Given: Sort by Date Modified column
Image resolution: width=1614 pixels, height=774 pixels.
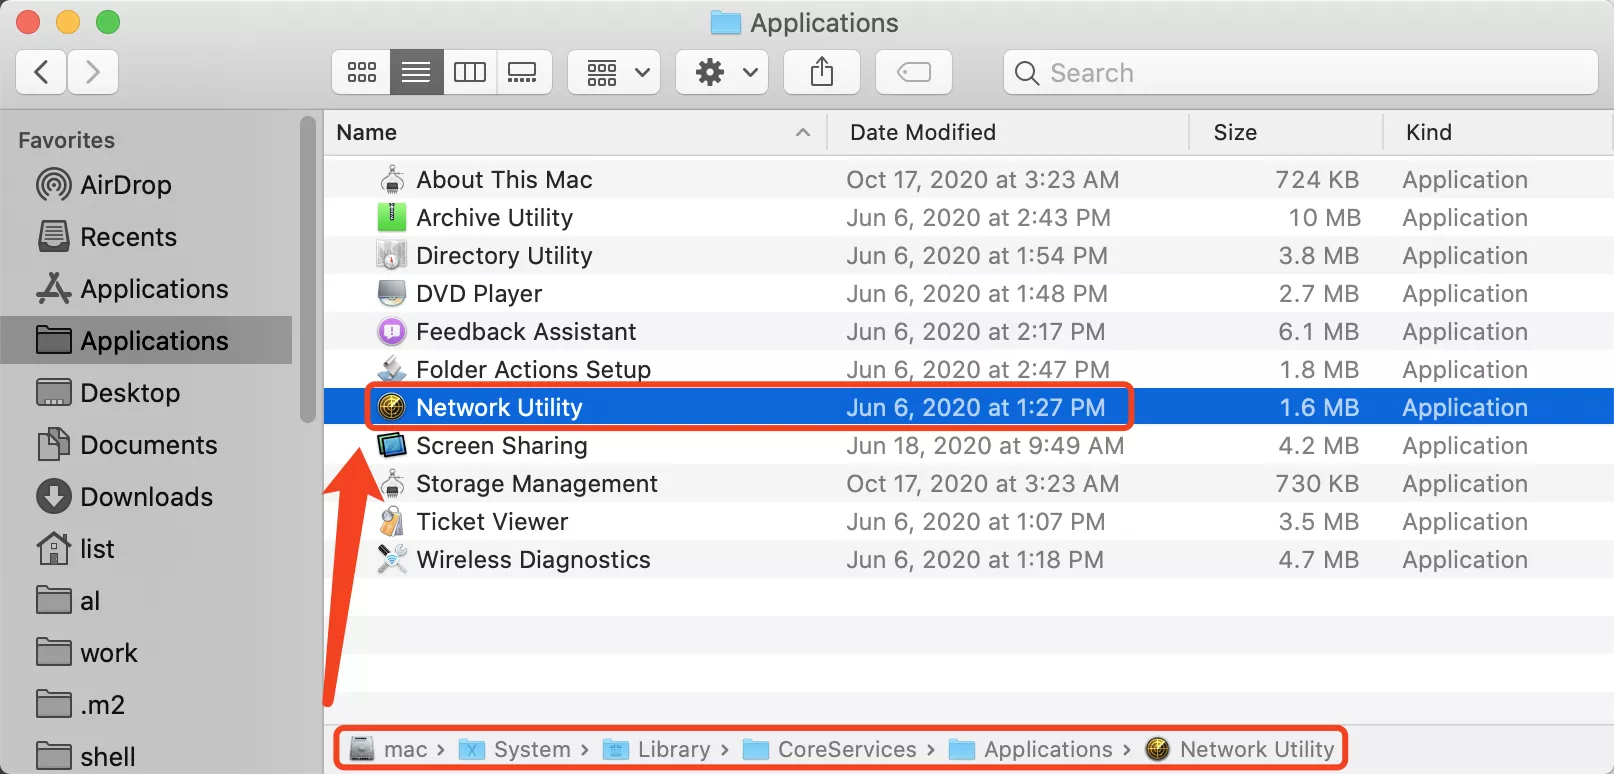Looking at the screenshot, I should point(1008,132).
